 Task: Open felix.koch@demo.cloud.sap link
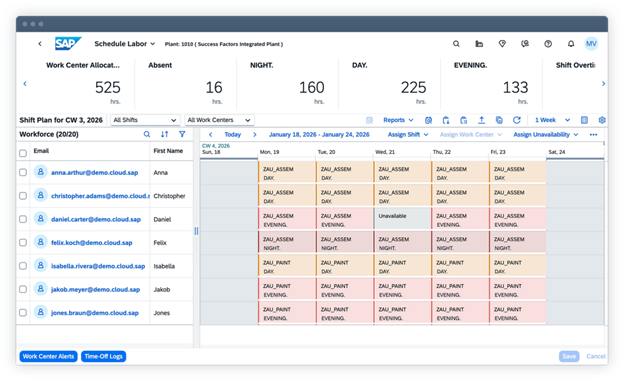(x=92, y=243)
